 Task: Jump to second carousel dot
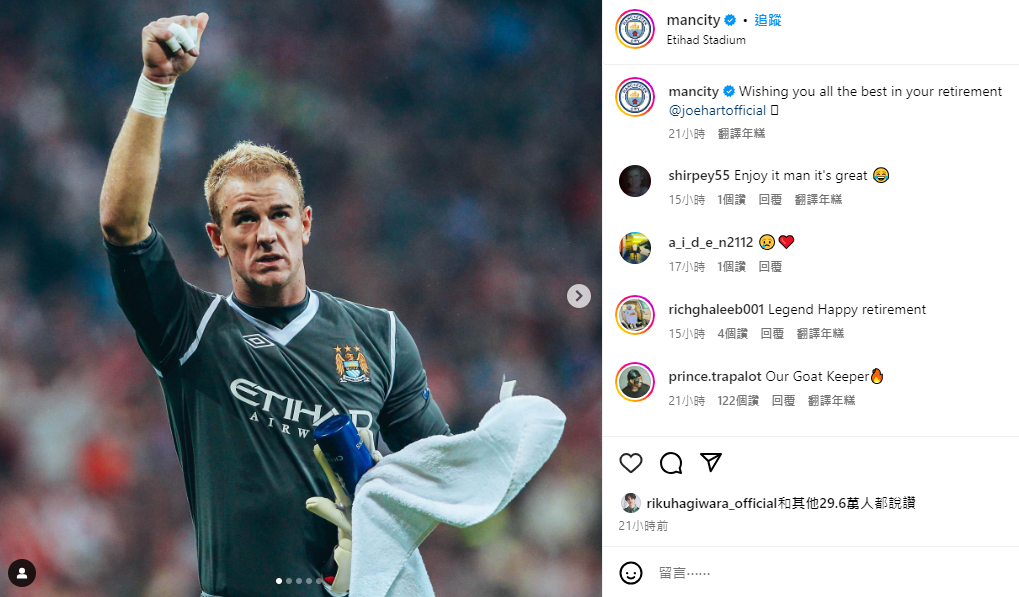(x=289, y=581)
